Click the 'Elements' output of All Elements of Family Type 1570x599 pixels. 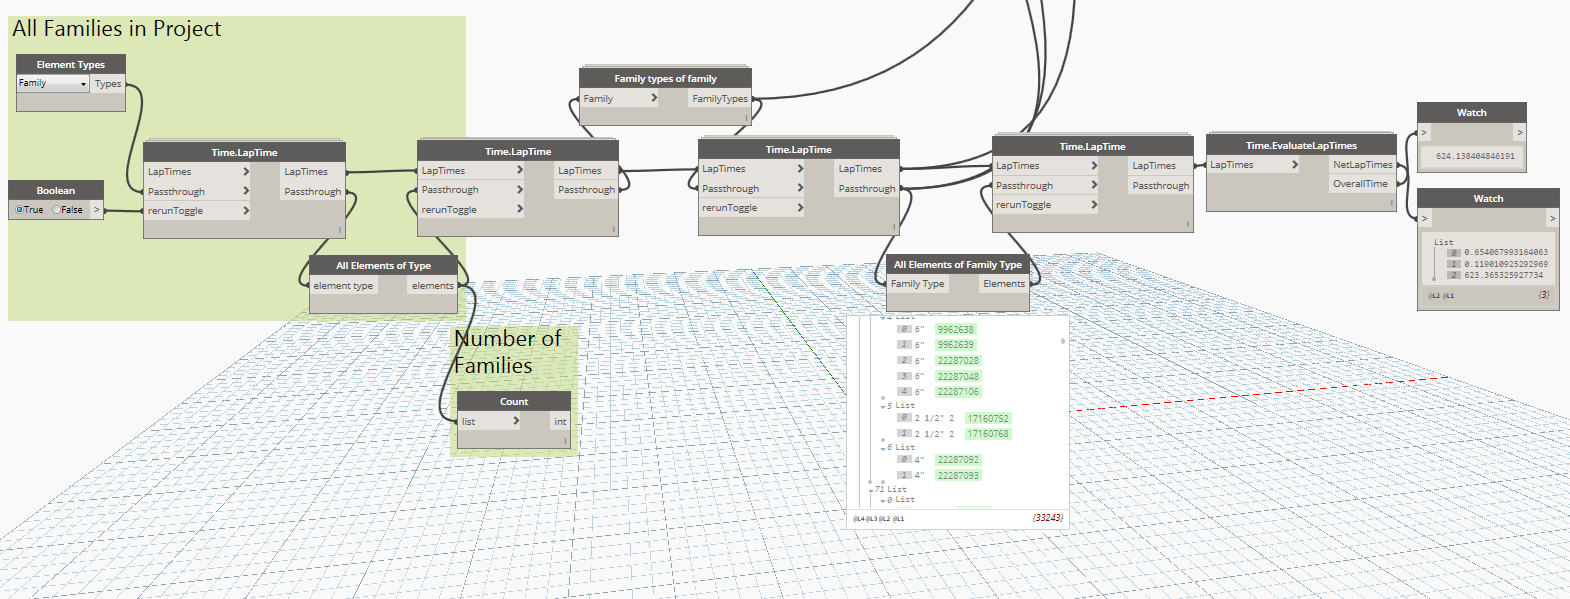click(1003, 284)
